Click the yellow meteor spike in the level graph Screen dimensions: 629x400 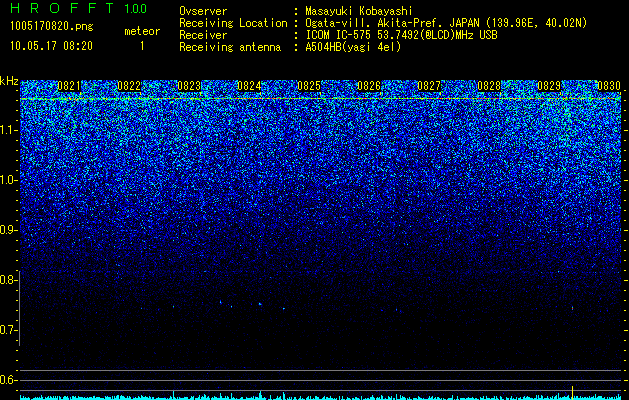[572, 392]
